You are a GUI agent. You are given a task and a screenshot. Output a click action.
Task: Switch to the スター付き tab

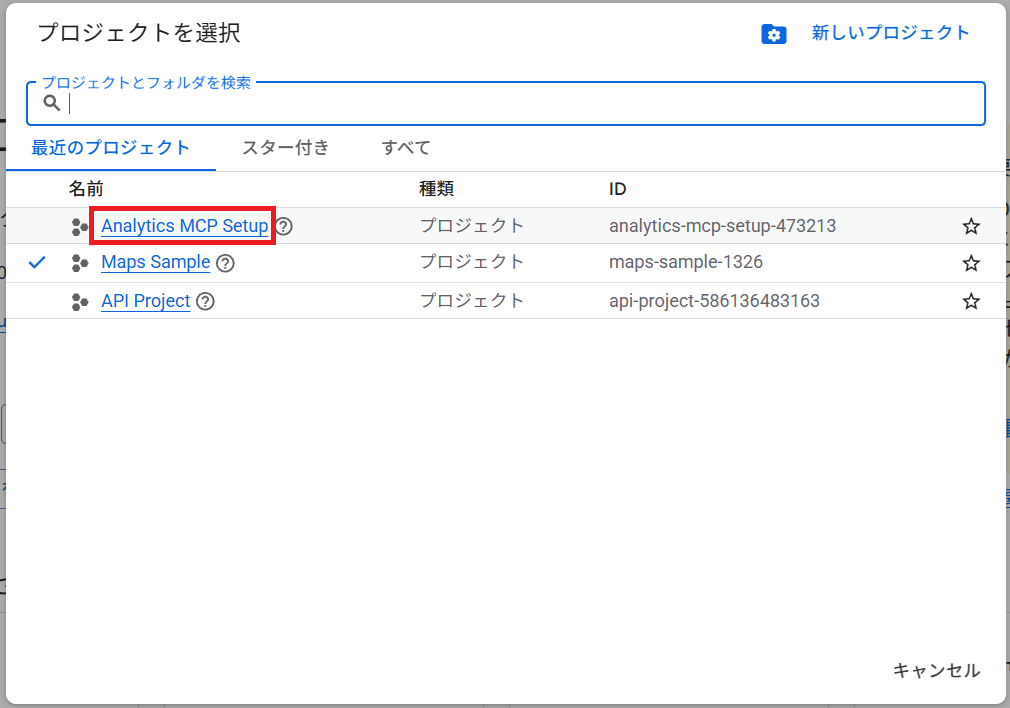285,148
